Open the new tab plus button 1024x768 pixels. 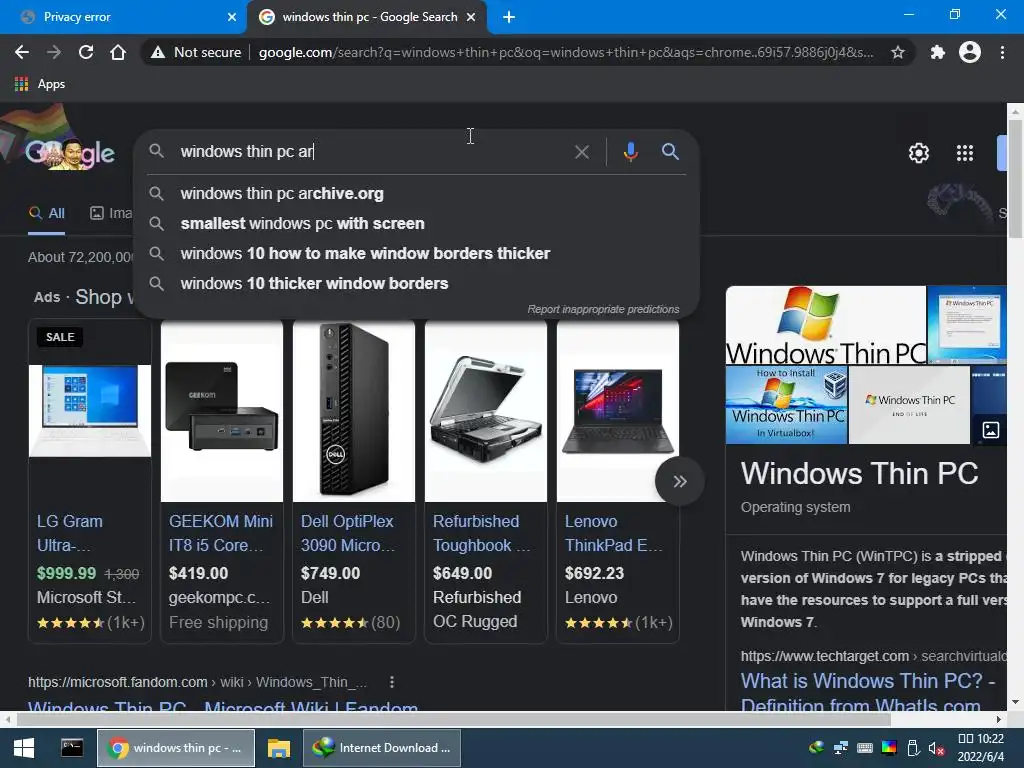coord(509,17)
